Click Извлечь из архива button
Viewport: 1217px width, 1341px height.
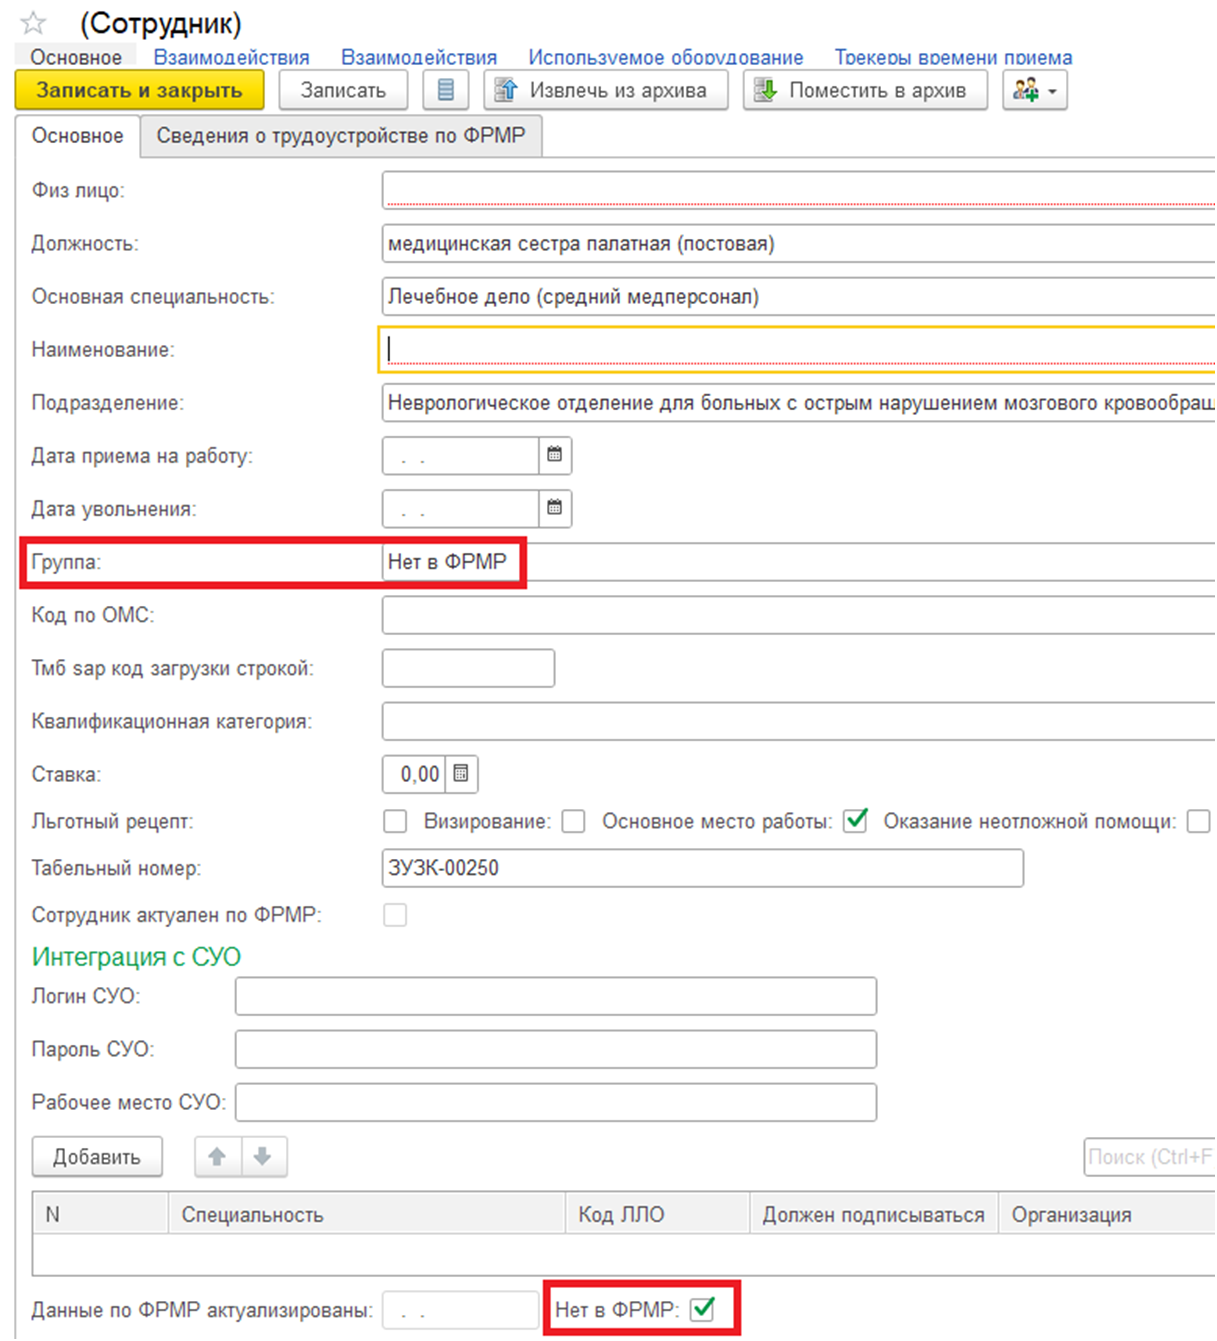tap(605, 90)
